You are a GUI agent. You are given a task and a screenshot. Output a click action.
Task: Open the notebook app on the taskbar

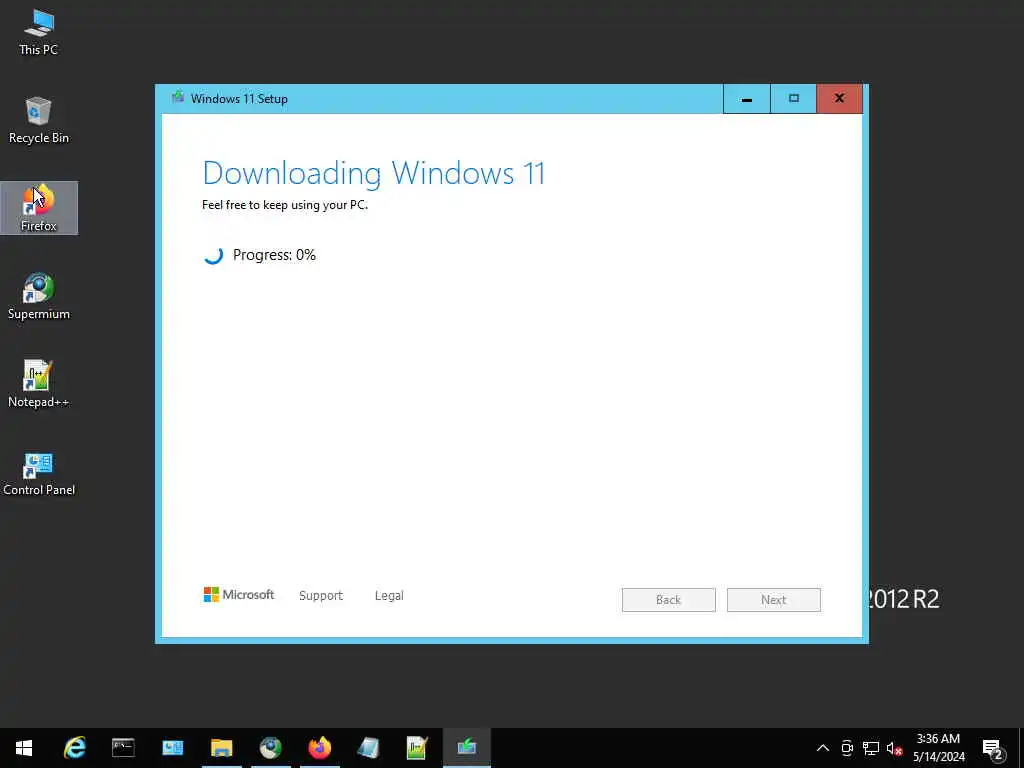[x=368, y=748]
